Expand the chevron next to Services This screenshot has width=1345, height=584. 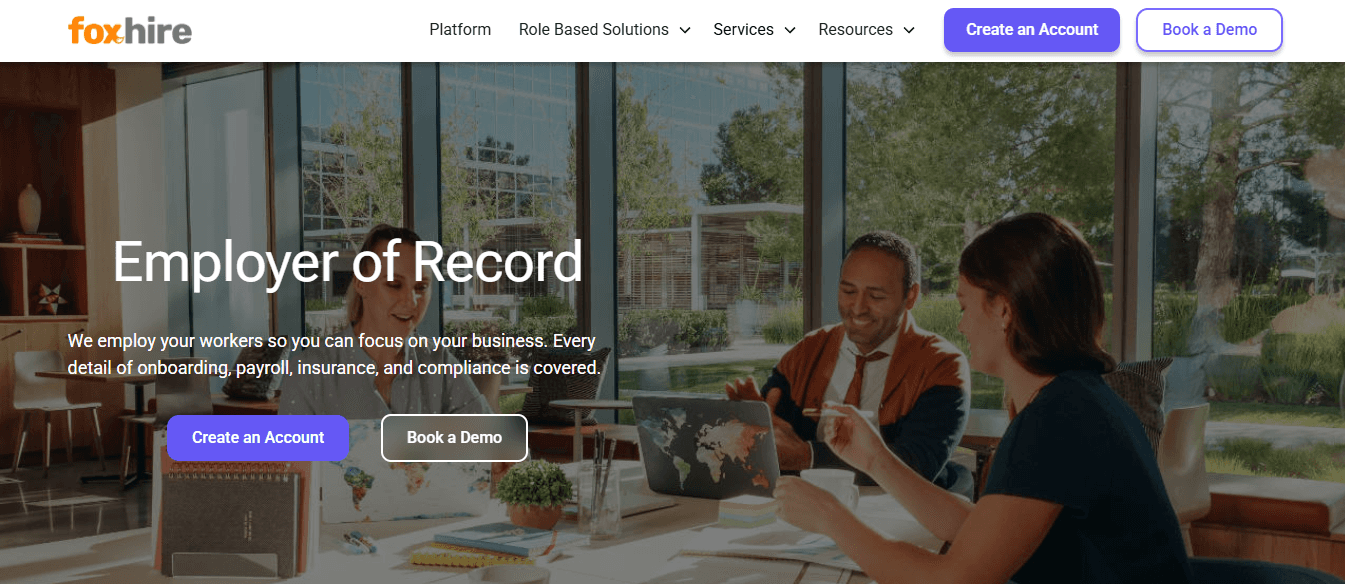(790, 31)
